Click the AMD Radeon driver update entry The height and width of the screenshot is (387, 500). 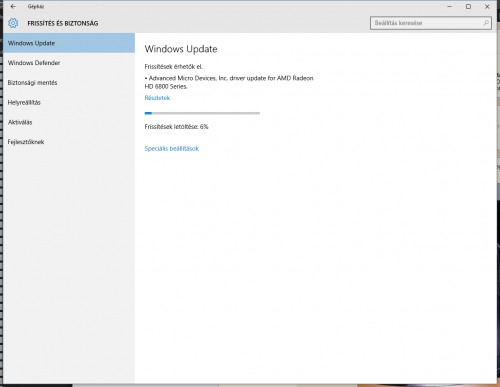click(x=229, y=82)
